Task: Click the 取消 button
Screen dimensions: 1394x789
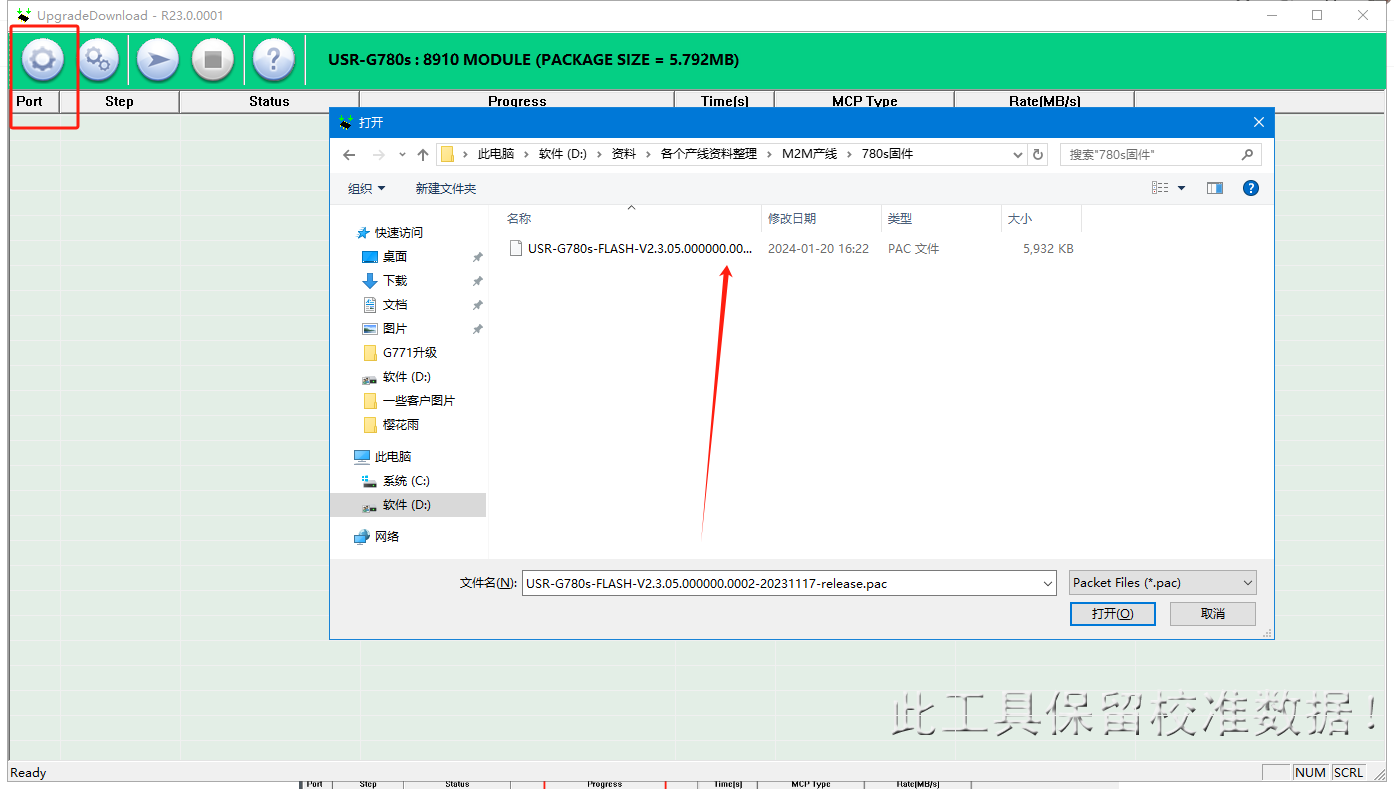Action: coord(1212,614)
